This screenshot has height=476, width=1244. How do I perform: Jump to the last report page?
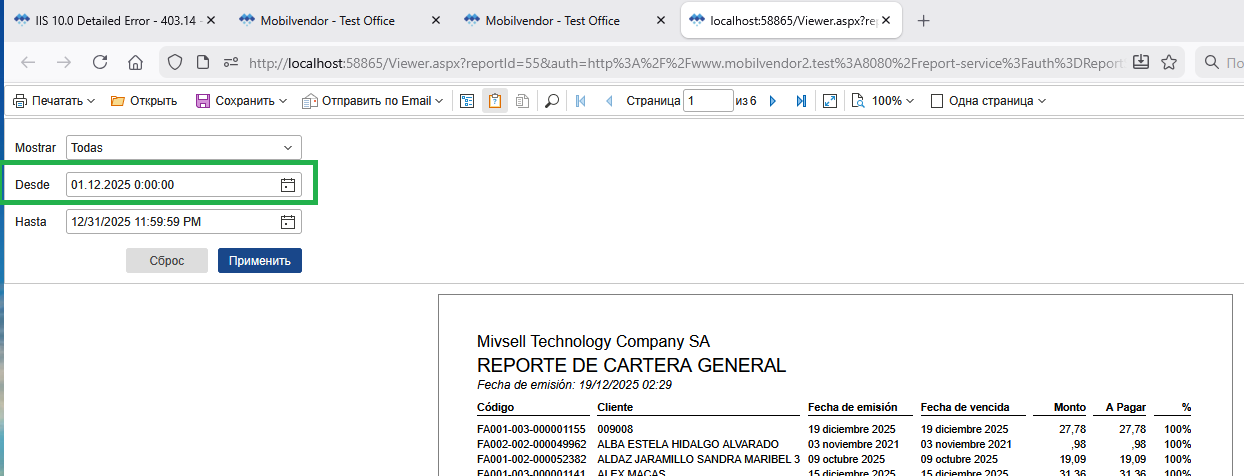(801, 101)
